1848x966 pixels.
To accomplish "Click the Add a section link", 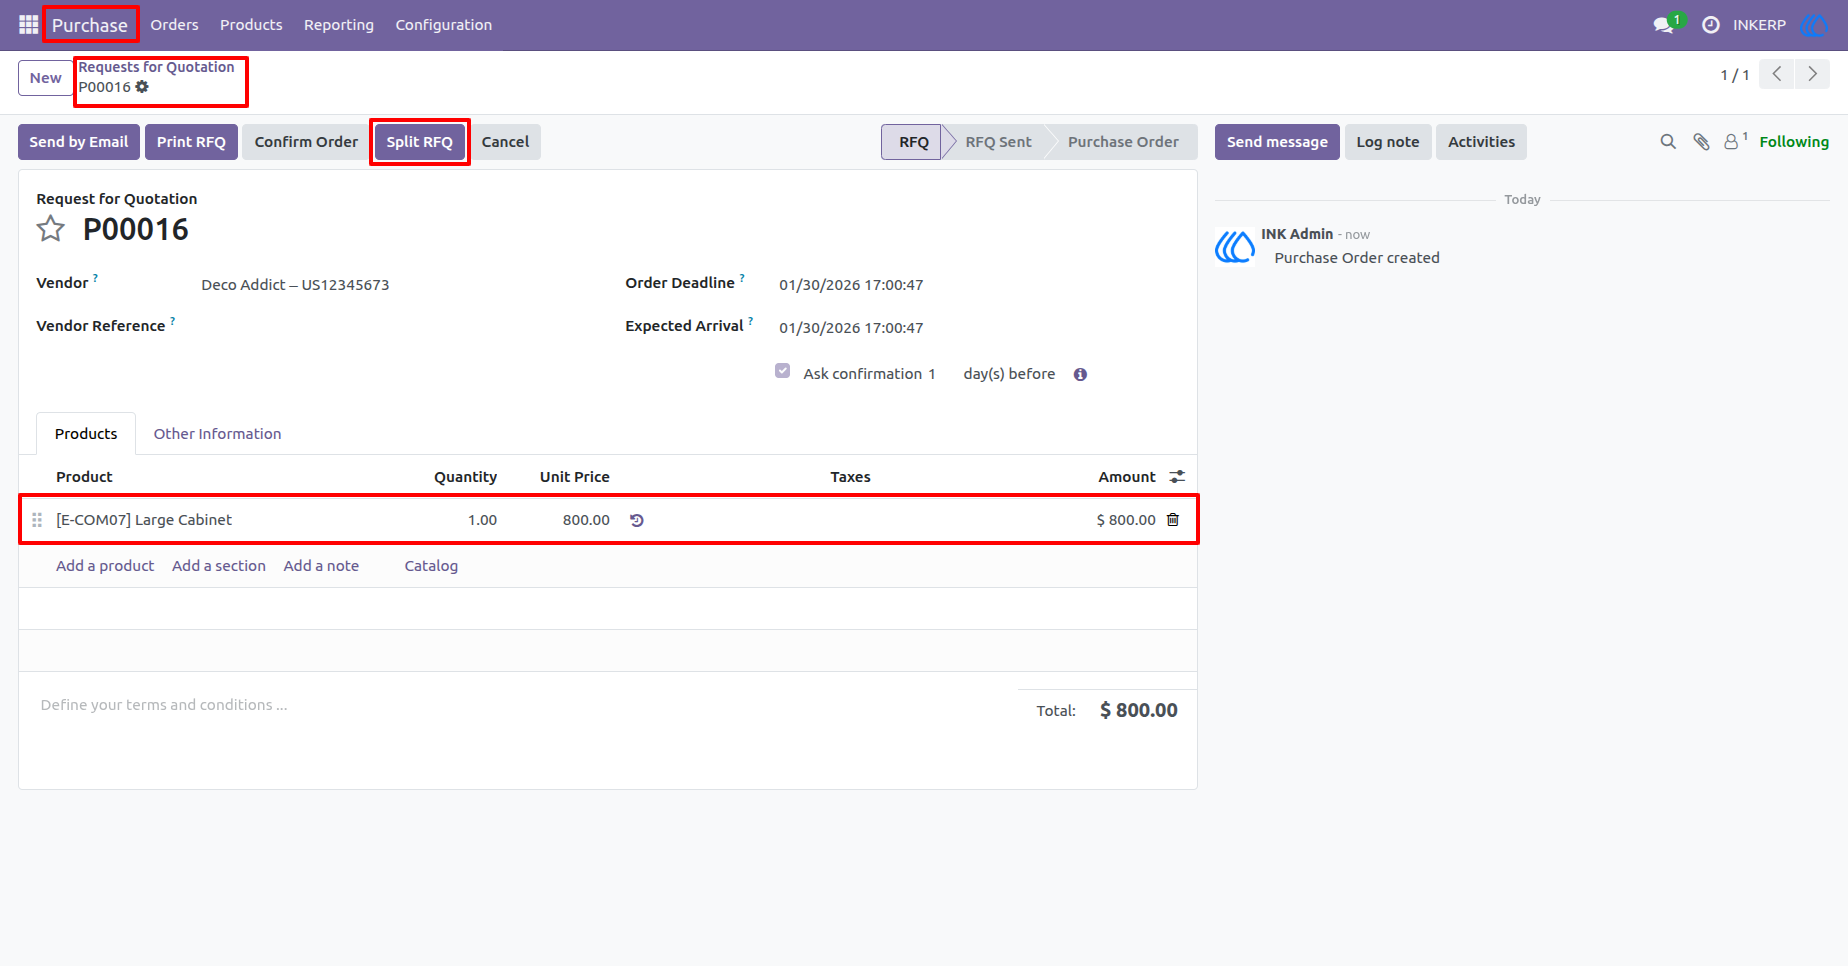I will [x=219, y=566].
